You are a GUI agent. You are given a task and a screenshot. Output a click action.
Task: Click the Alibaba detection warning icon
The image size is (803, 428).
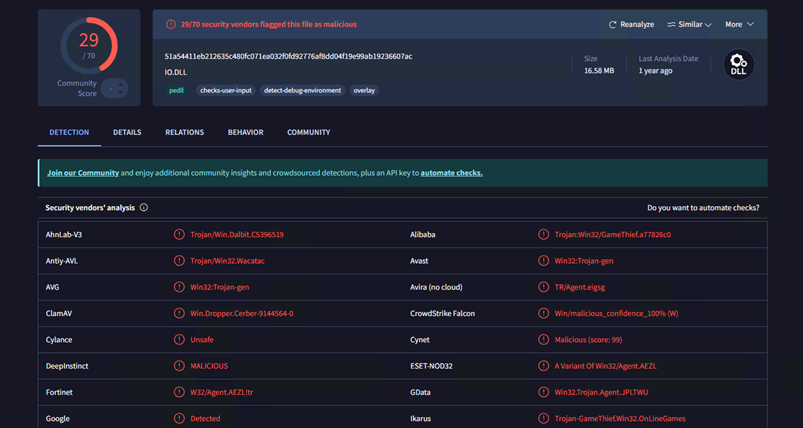coord(543,234)
